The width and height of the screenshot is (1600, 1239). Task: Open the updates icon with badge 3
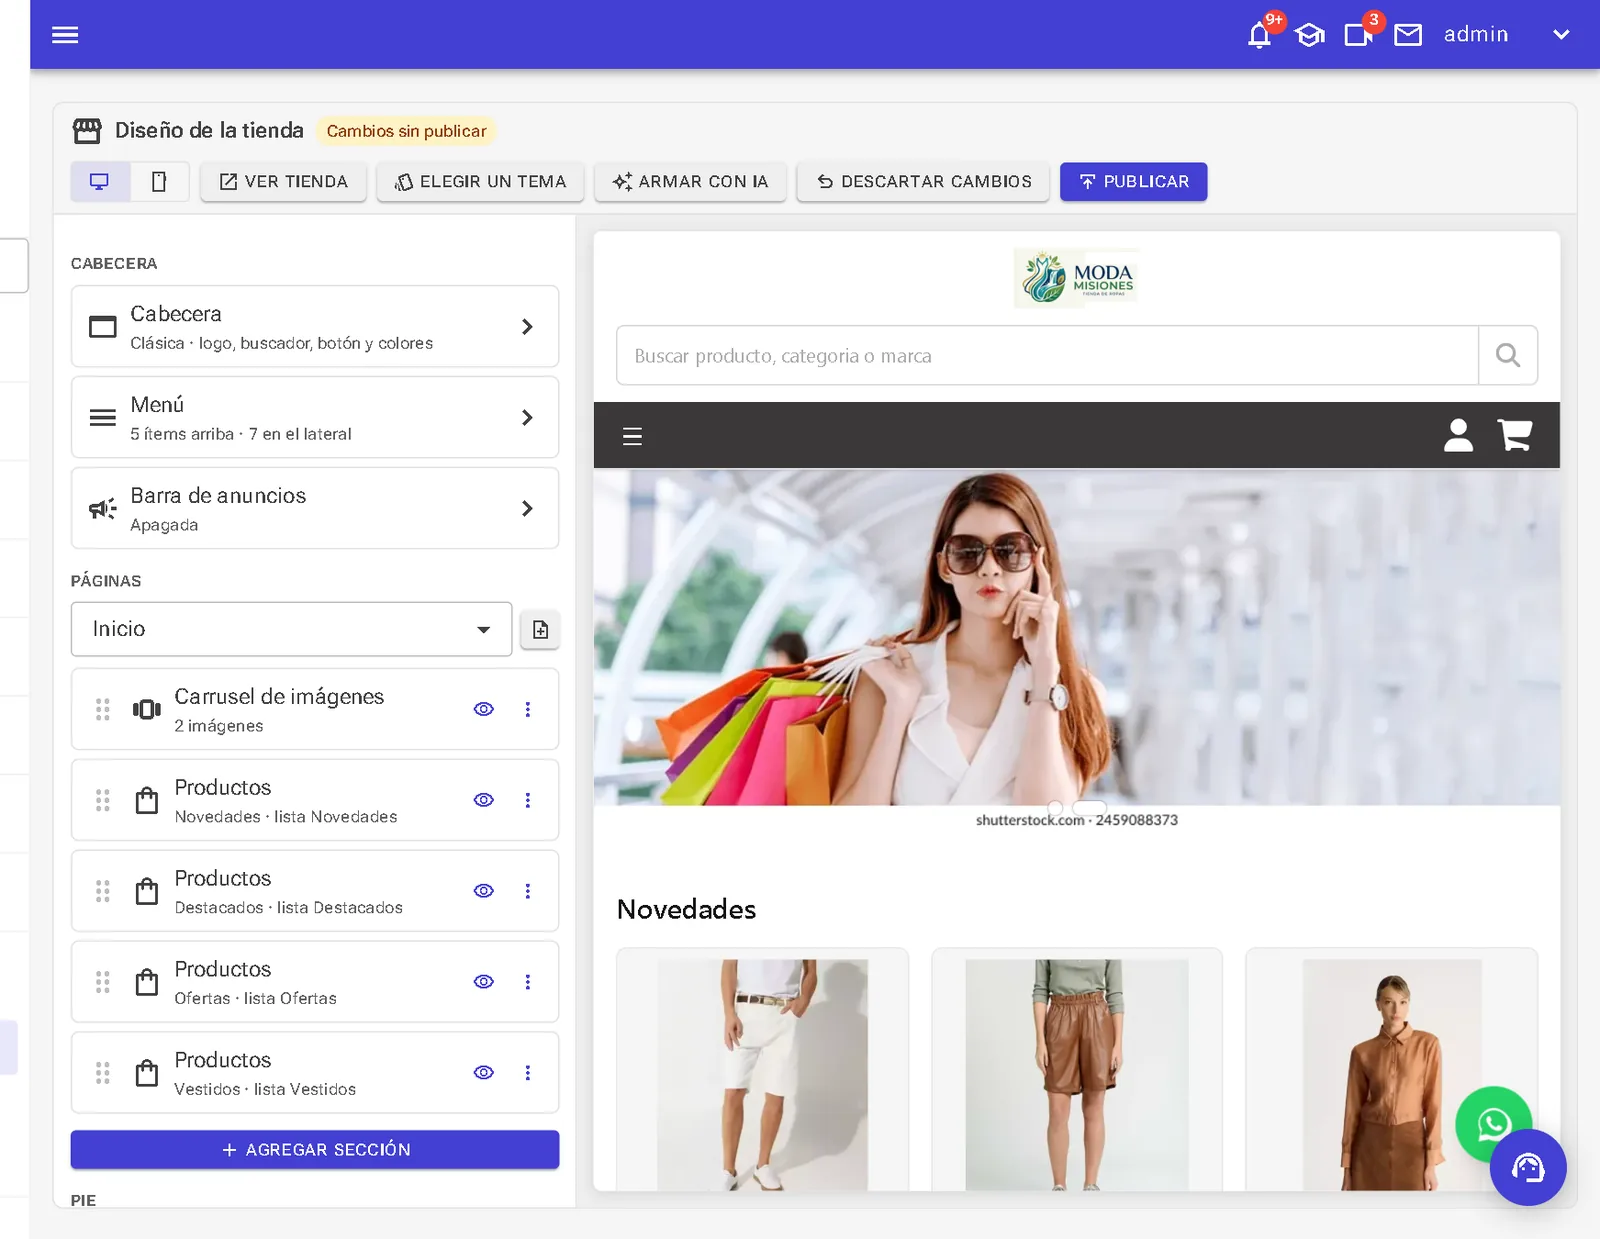(x=1358, y=35)
